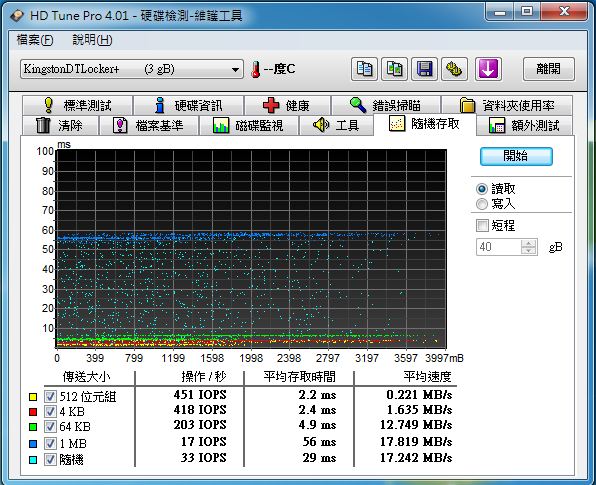Open the 說明(H) menu

92,40
